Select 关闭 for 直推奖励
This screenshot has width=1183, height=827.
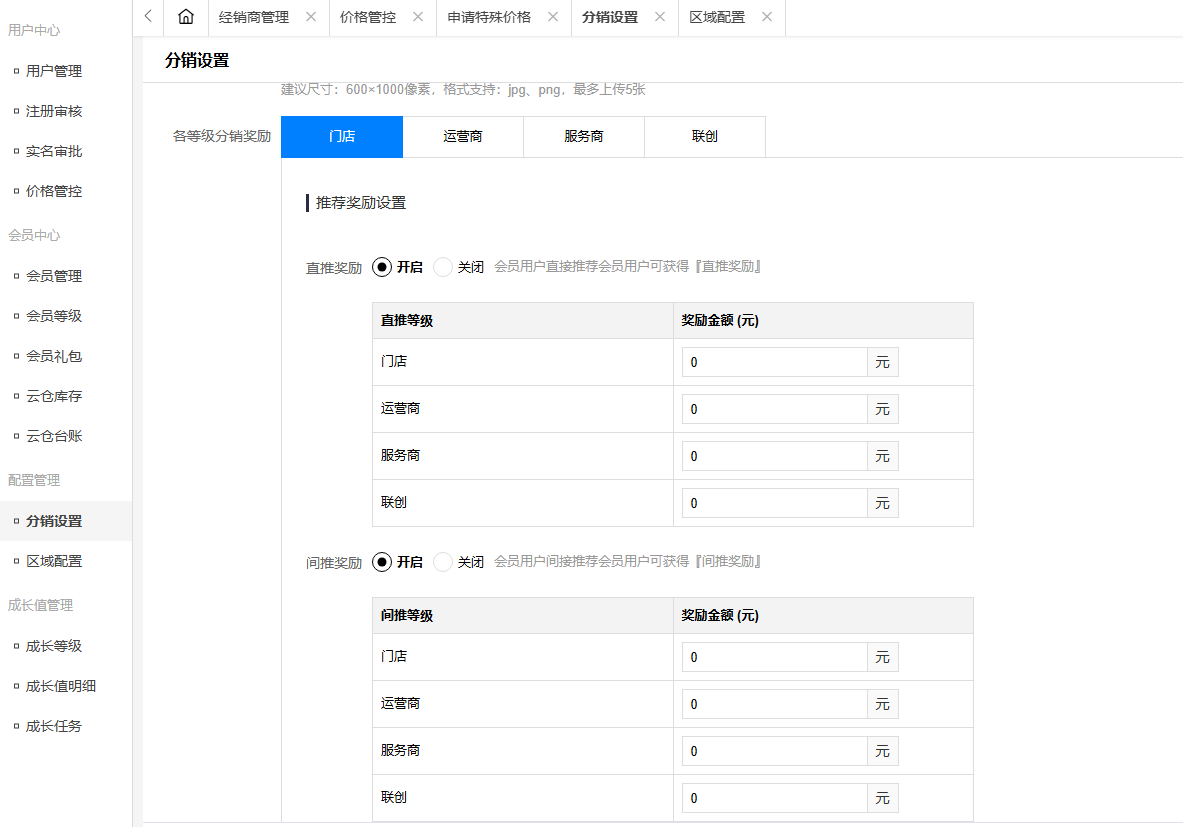tap(443, 266)
